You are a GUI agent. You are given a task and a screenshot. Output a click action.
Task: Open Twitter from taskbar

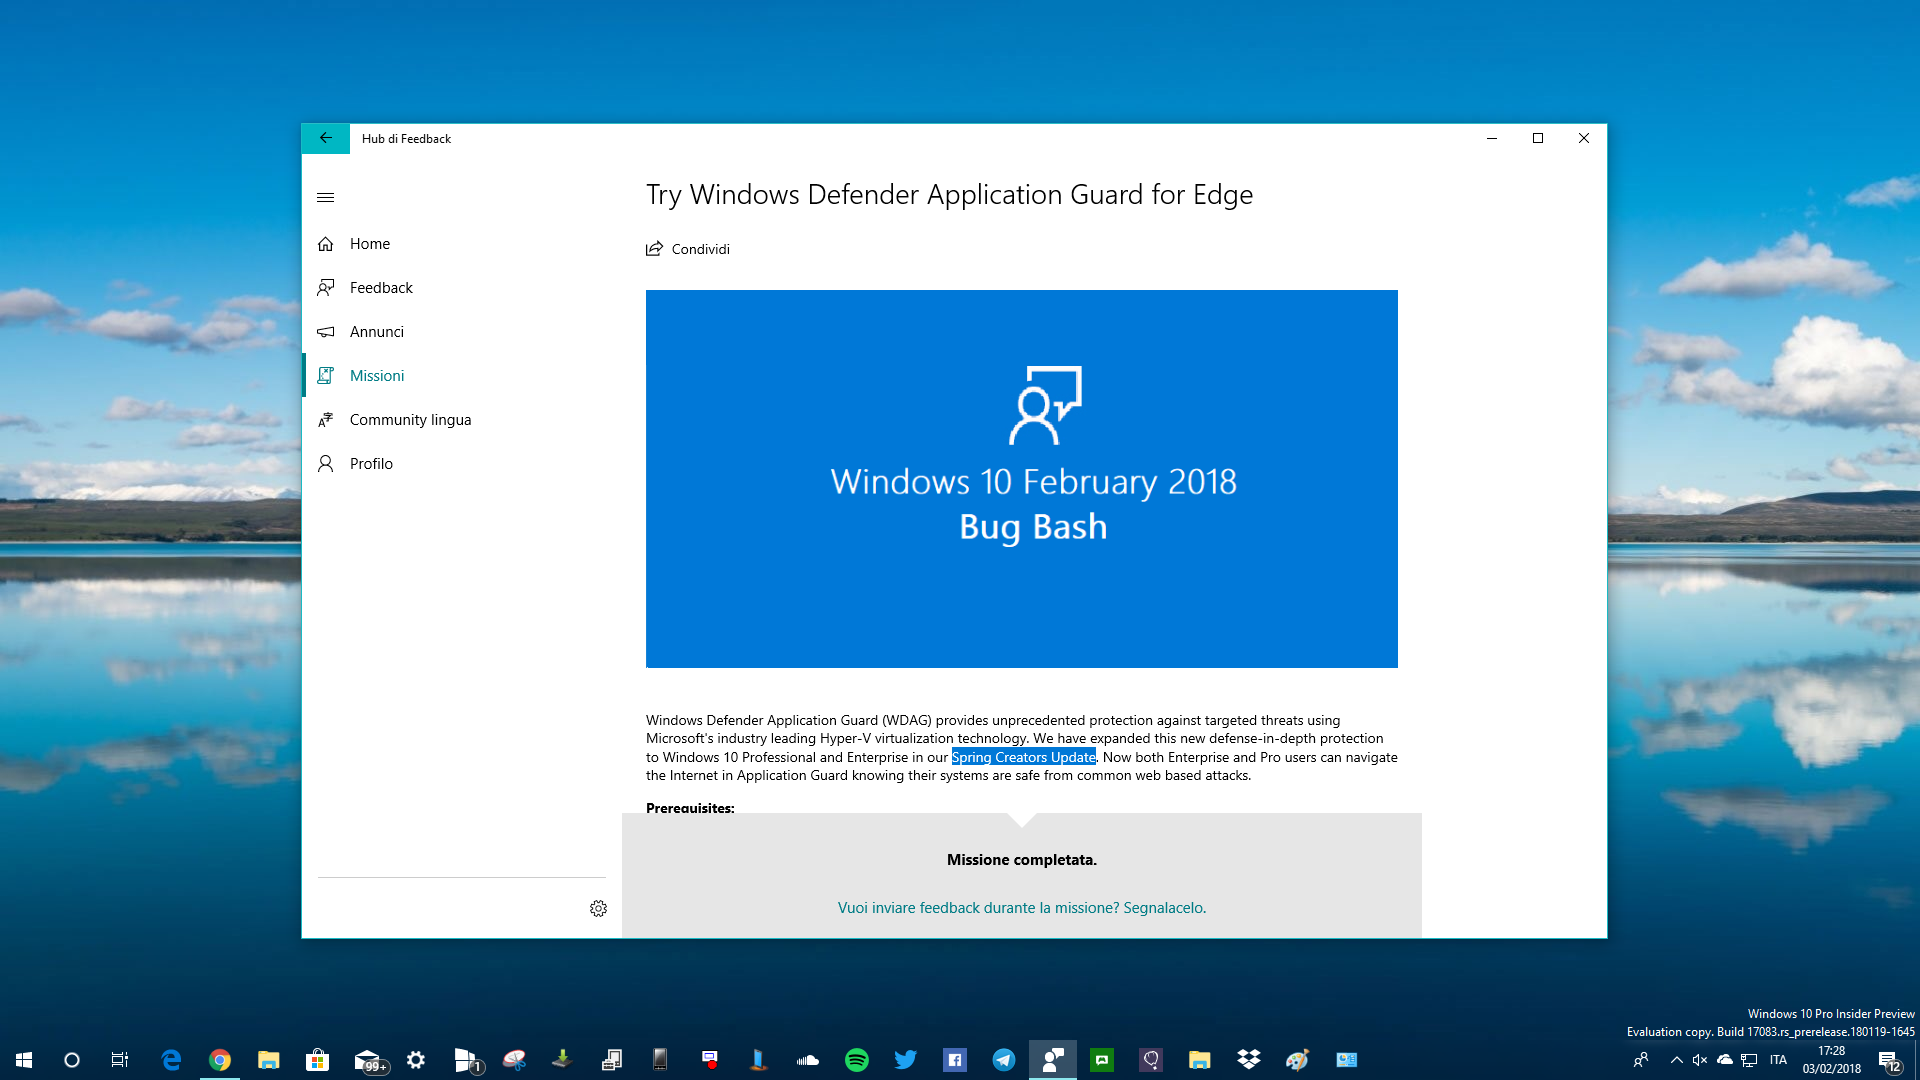(906, 1060)
